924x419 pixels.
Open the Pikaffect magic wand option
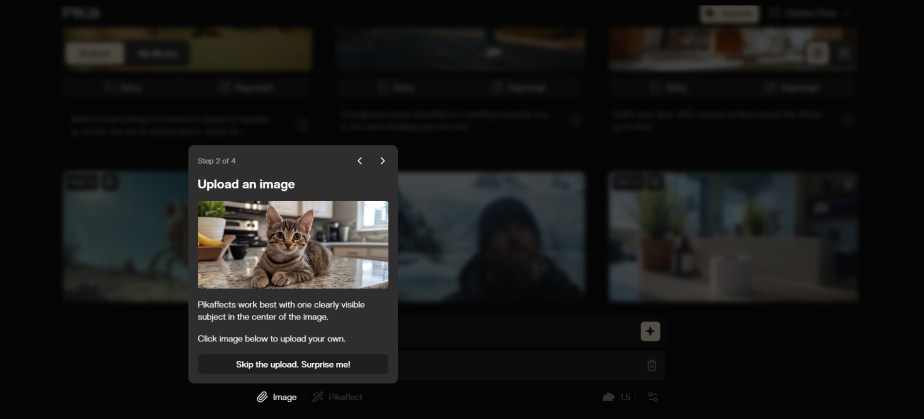(x=337, y=397)
